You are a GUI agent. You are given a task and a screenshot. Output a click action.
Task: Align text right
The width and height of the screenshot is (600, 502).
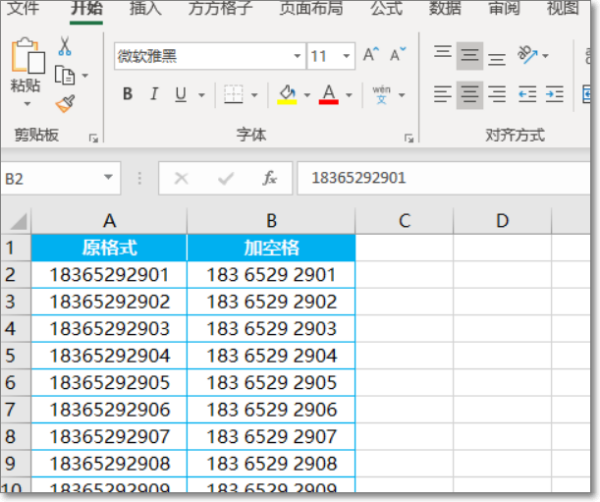(x=497, y=95)
